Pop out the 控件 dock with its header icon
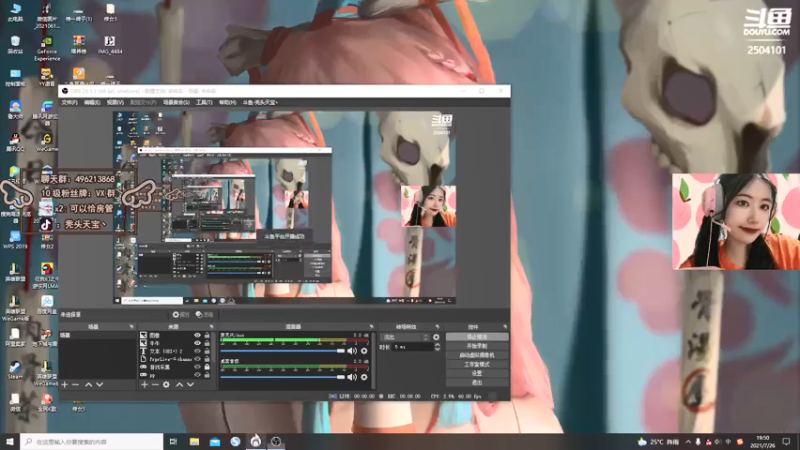This screenshot has width=800, height=450. (505, 327)
